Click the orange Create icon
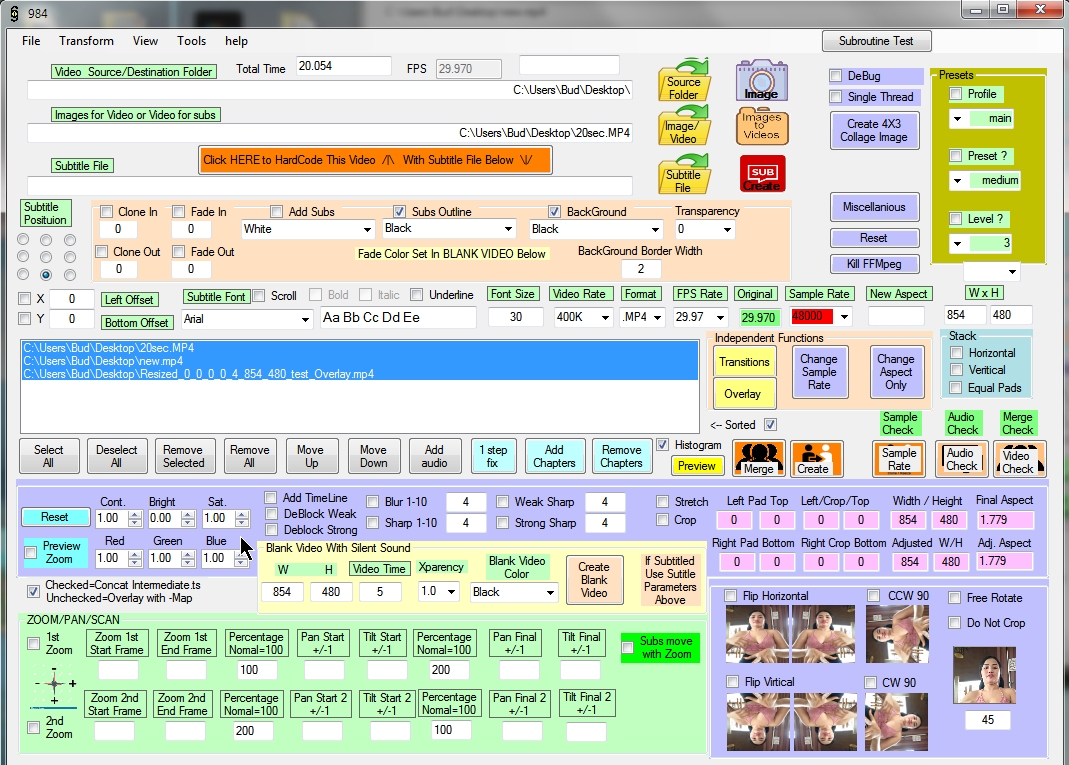Screen dimensions: 1069x765 click(x=817, y=458)
